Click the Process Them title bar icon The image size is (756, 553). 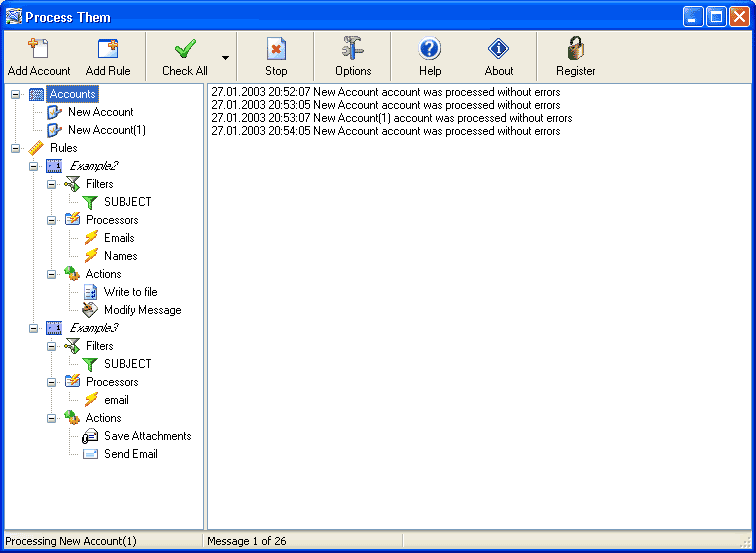[x=14, y=17]
